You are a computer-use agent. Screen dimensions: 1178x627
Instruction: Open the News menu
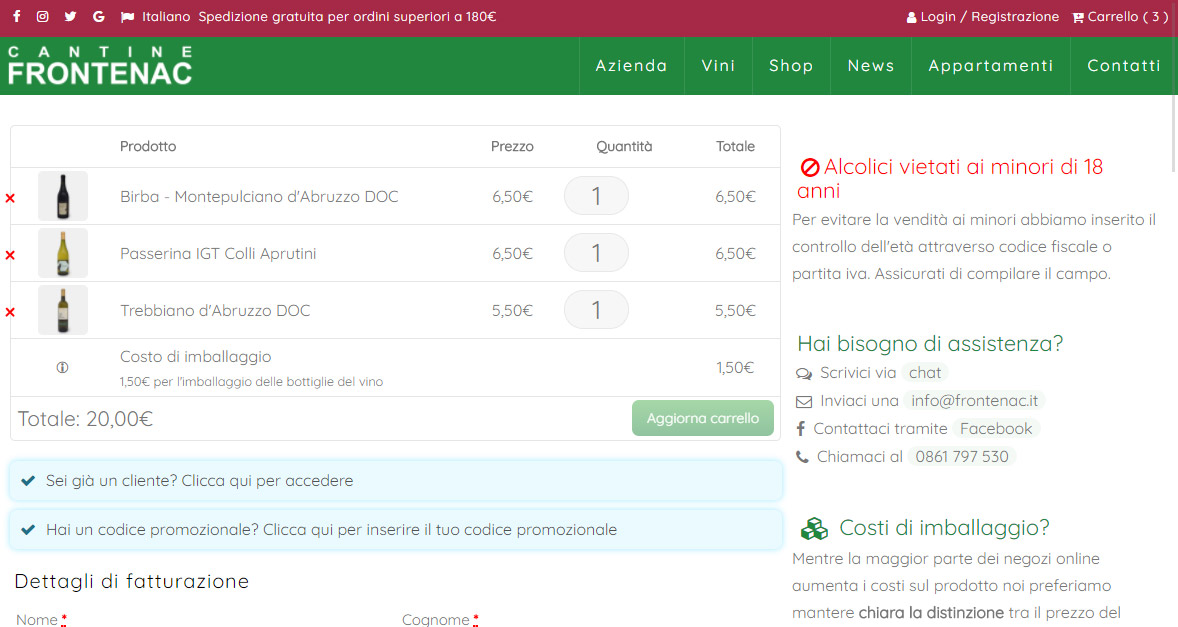pos(871,66)
